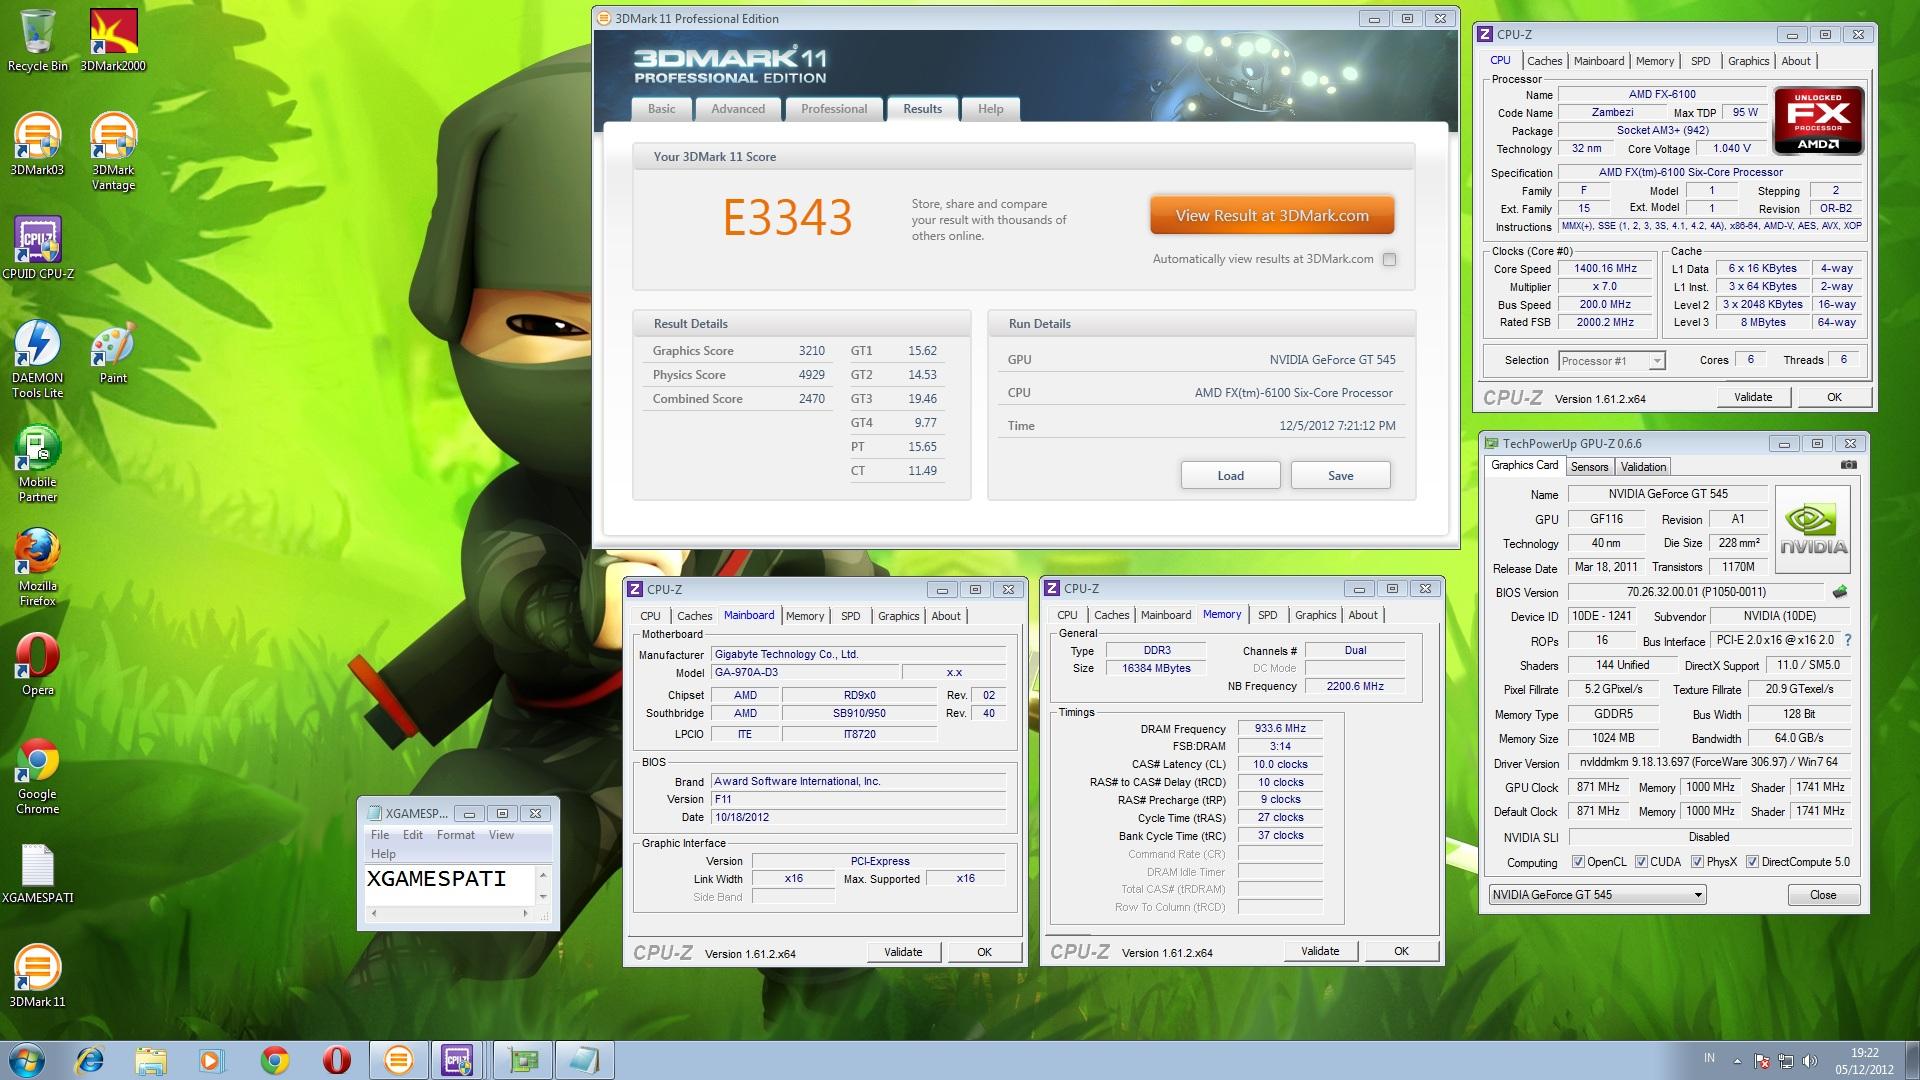Open the Graphics tab in Memory CPU-Z window
The image size is (1920, 1080).
[x=1315, y=615]
